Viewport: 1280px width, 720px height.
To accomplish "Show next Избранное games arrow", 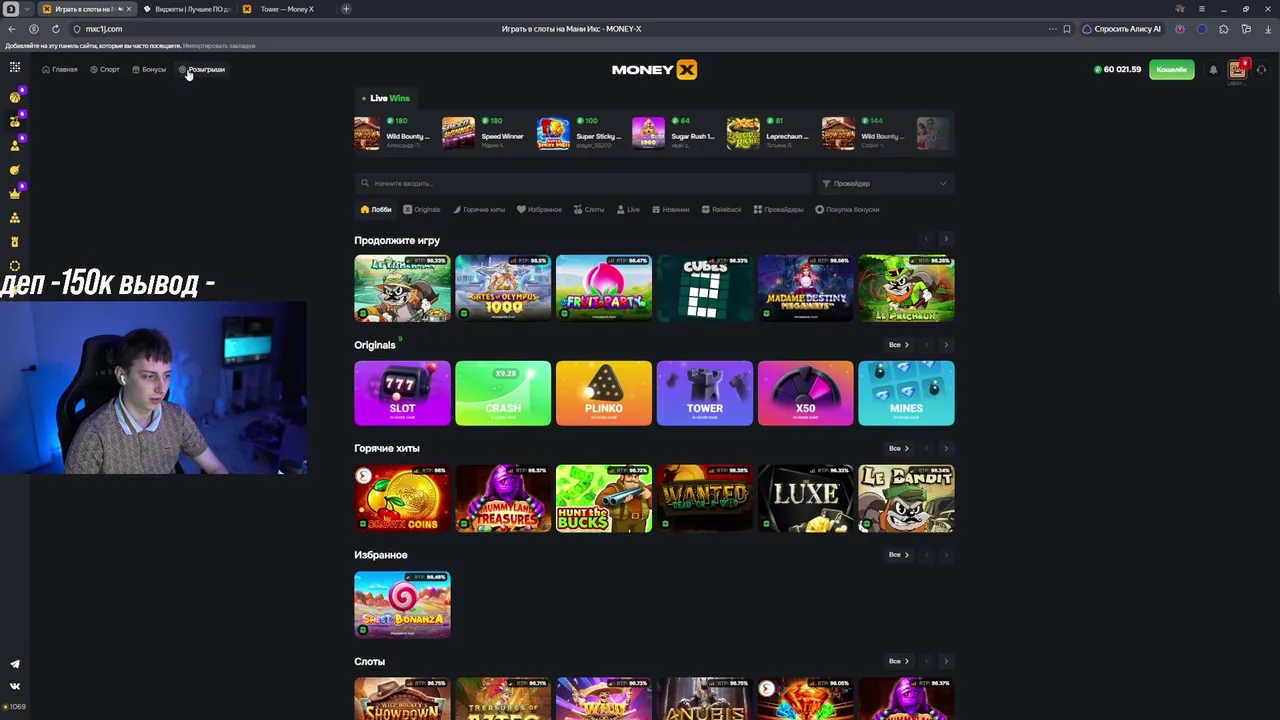I will (x=946, y=555).
